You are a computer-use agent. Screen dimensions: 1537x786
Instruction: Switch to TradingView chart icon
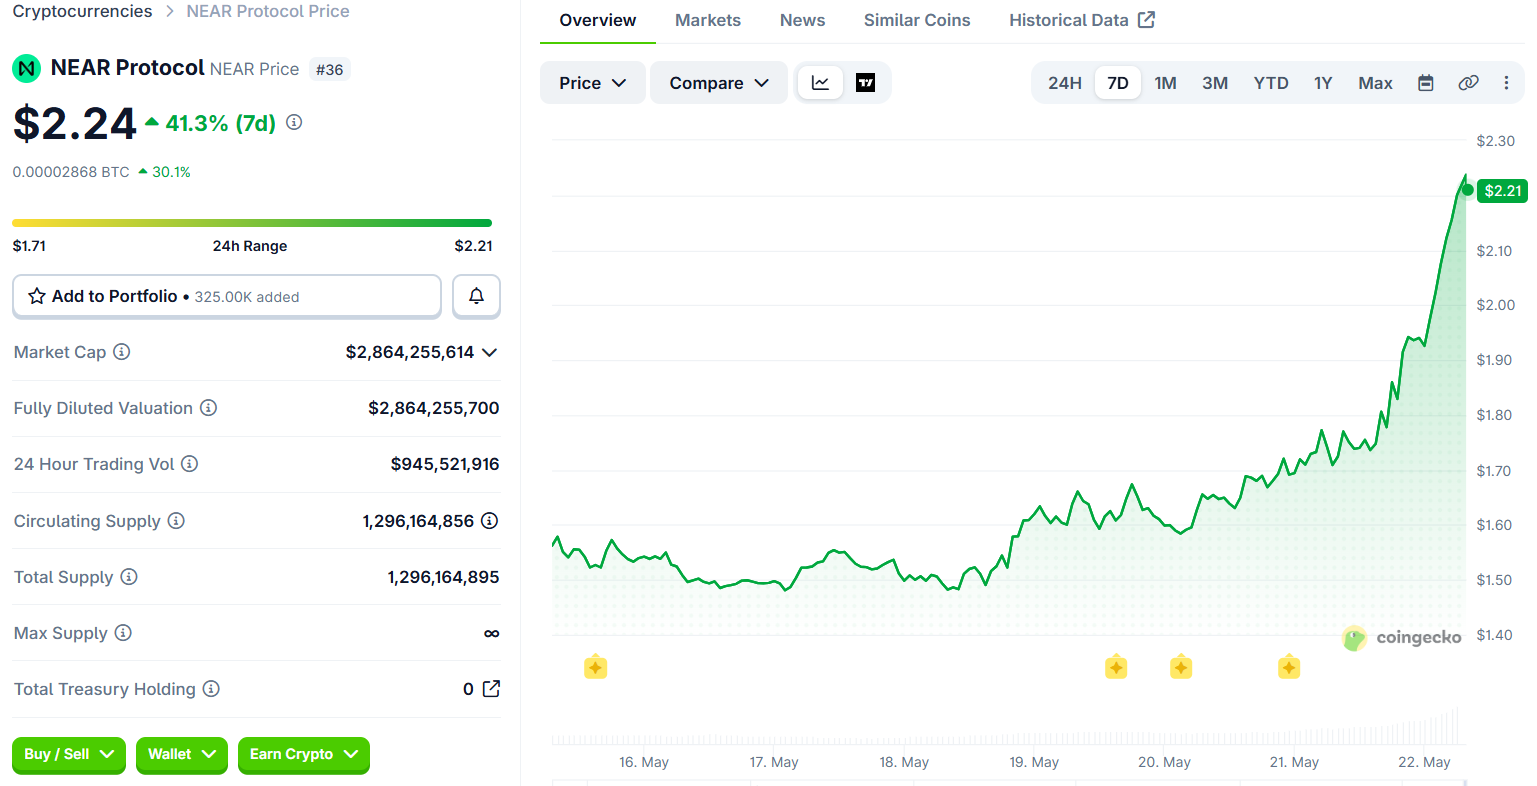click(866, 83)
